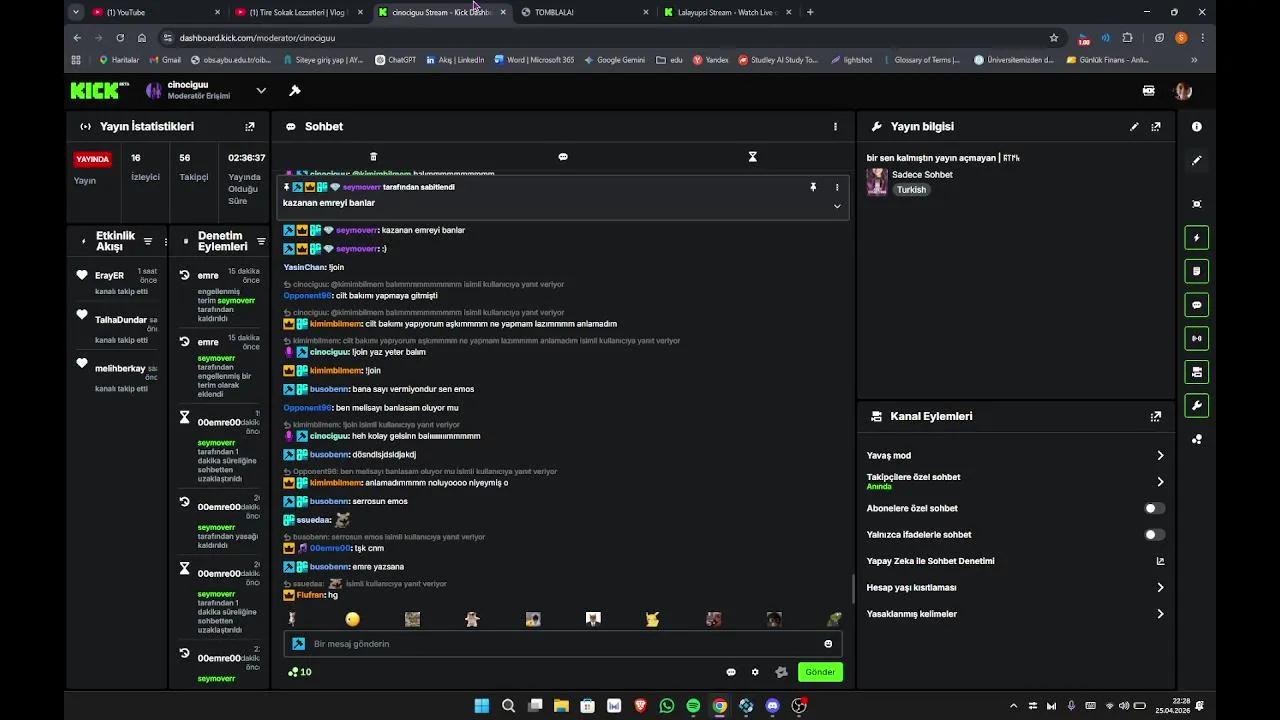Toggle the document panel in sidebar
The image size is (1280, 720).
pos(1197,271)
